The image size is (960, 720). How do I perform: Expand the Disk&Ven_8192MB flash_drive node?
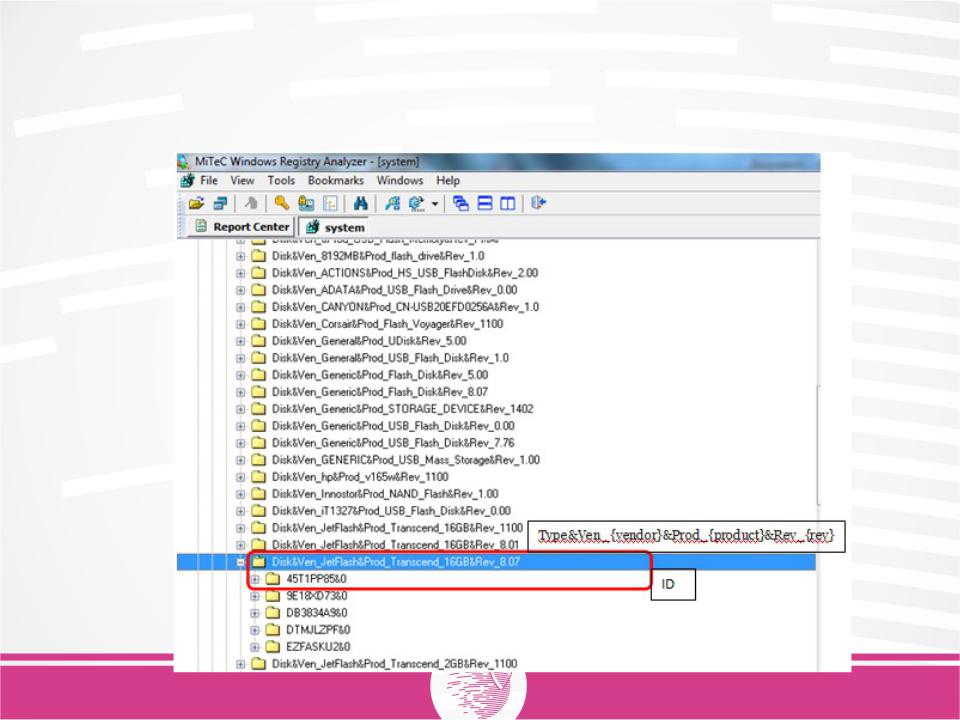coord(241,256)
